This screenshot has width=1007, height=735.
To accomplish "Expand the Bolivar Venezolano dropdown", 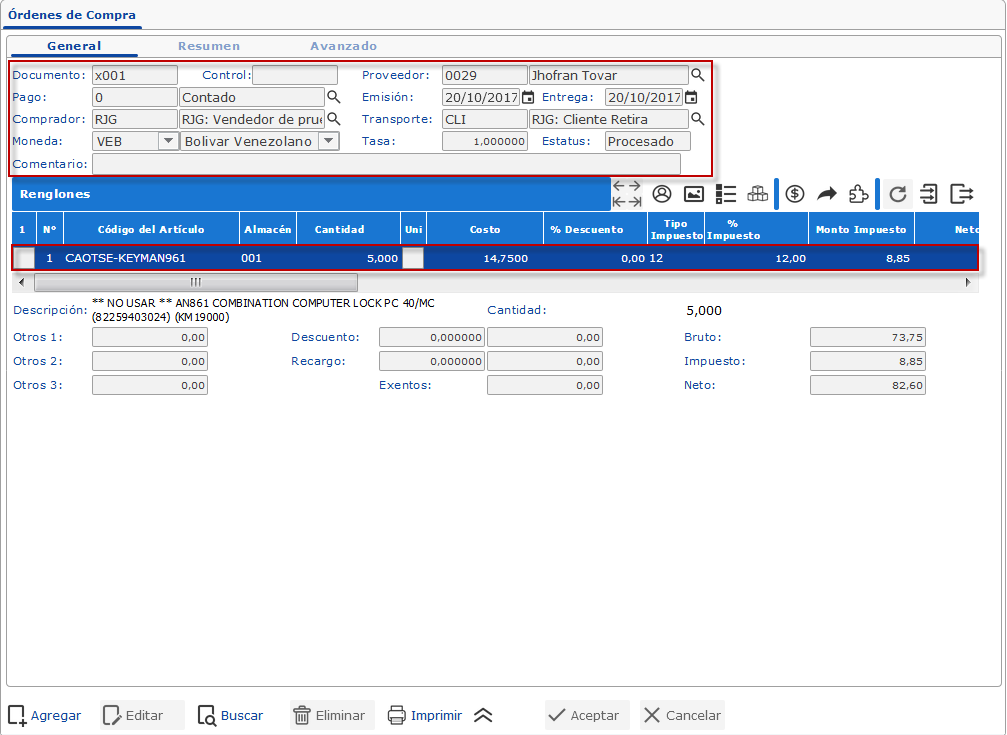I will coord(328,142).
